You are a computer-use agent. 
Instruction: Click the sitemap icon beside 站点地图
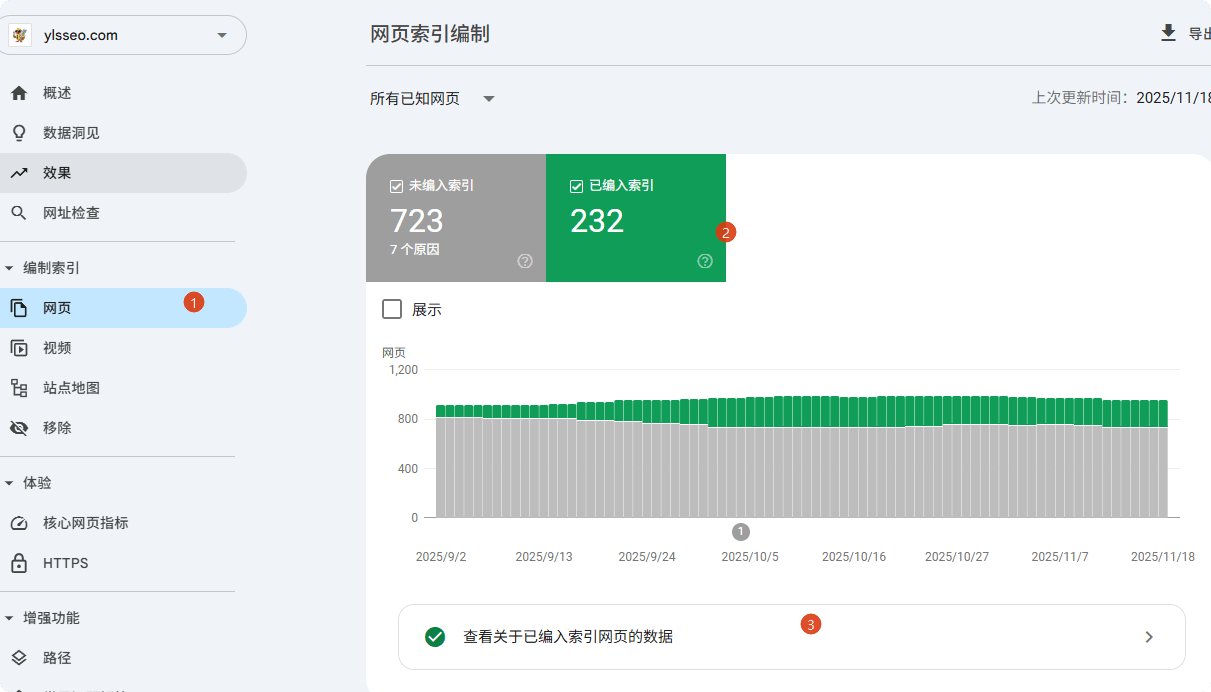pos(19,388)
